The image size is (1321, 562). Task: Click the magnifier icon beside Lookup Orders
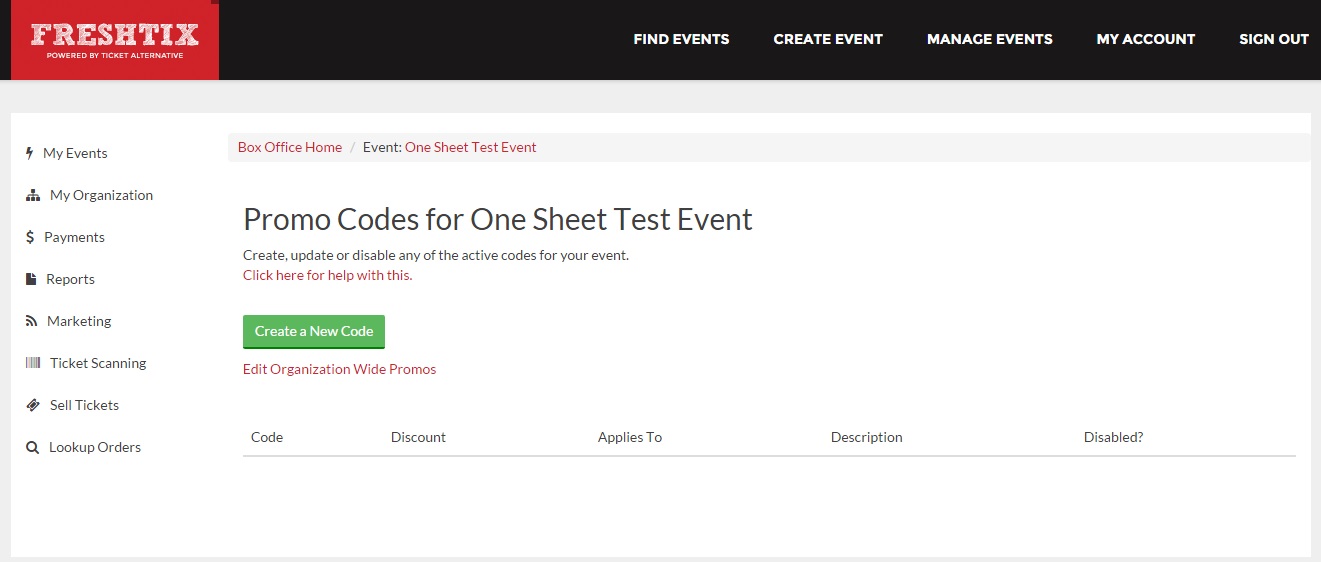[x=32, y=447]
